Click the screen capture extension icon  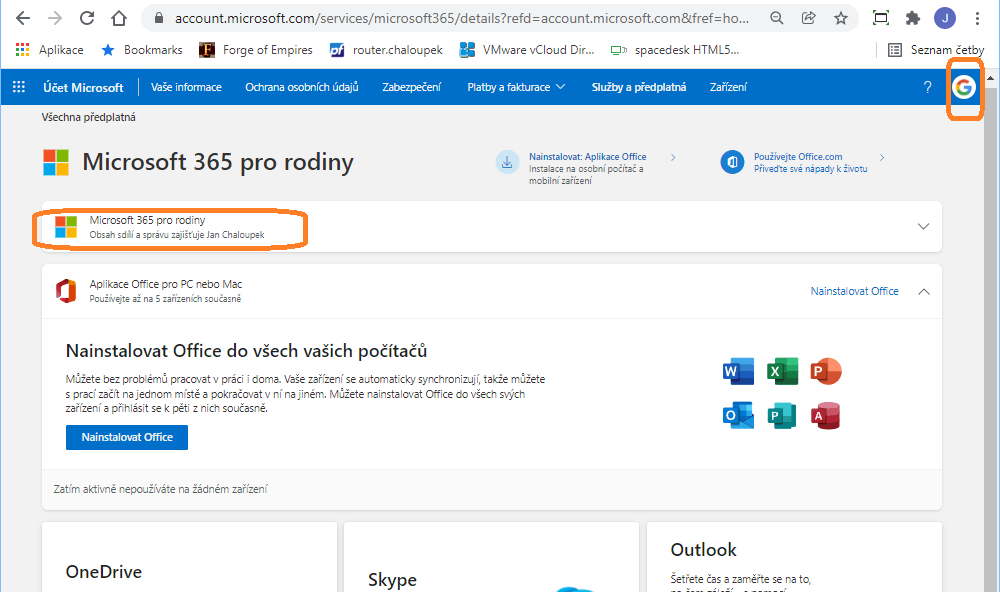pyautogui.click(x=881, y=18)
